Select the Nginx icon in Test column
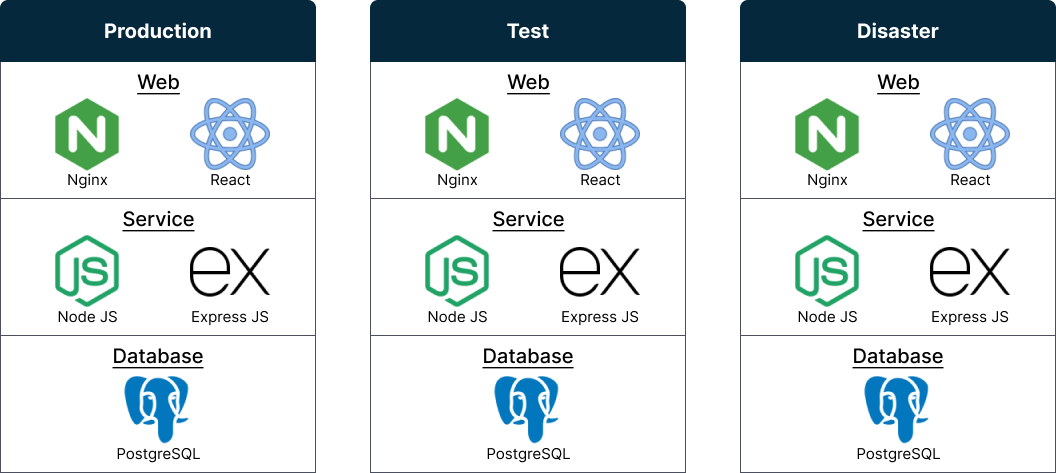This screenshot has width=1056, height=473. click(457, 134)
